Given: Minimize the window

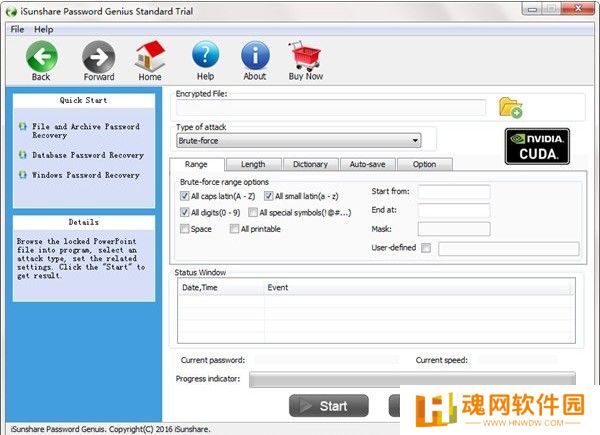Looking at the screenshot, I should tap(532, 9).
